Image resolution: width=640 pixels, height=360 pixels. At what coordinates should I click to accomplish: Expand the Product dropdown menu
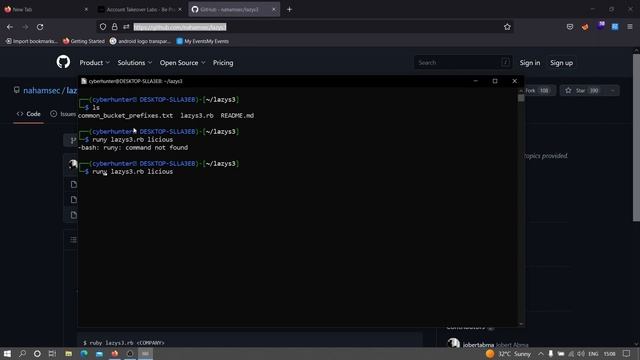click(94, 62)
